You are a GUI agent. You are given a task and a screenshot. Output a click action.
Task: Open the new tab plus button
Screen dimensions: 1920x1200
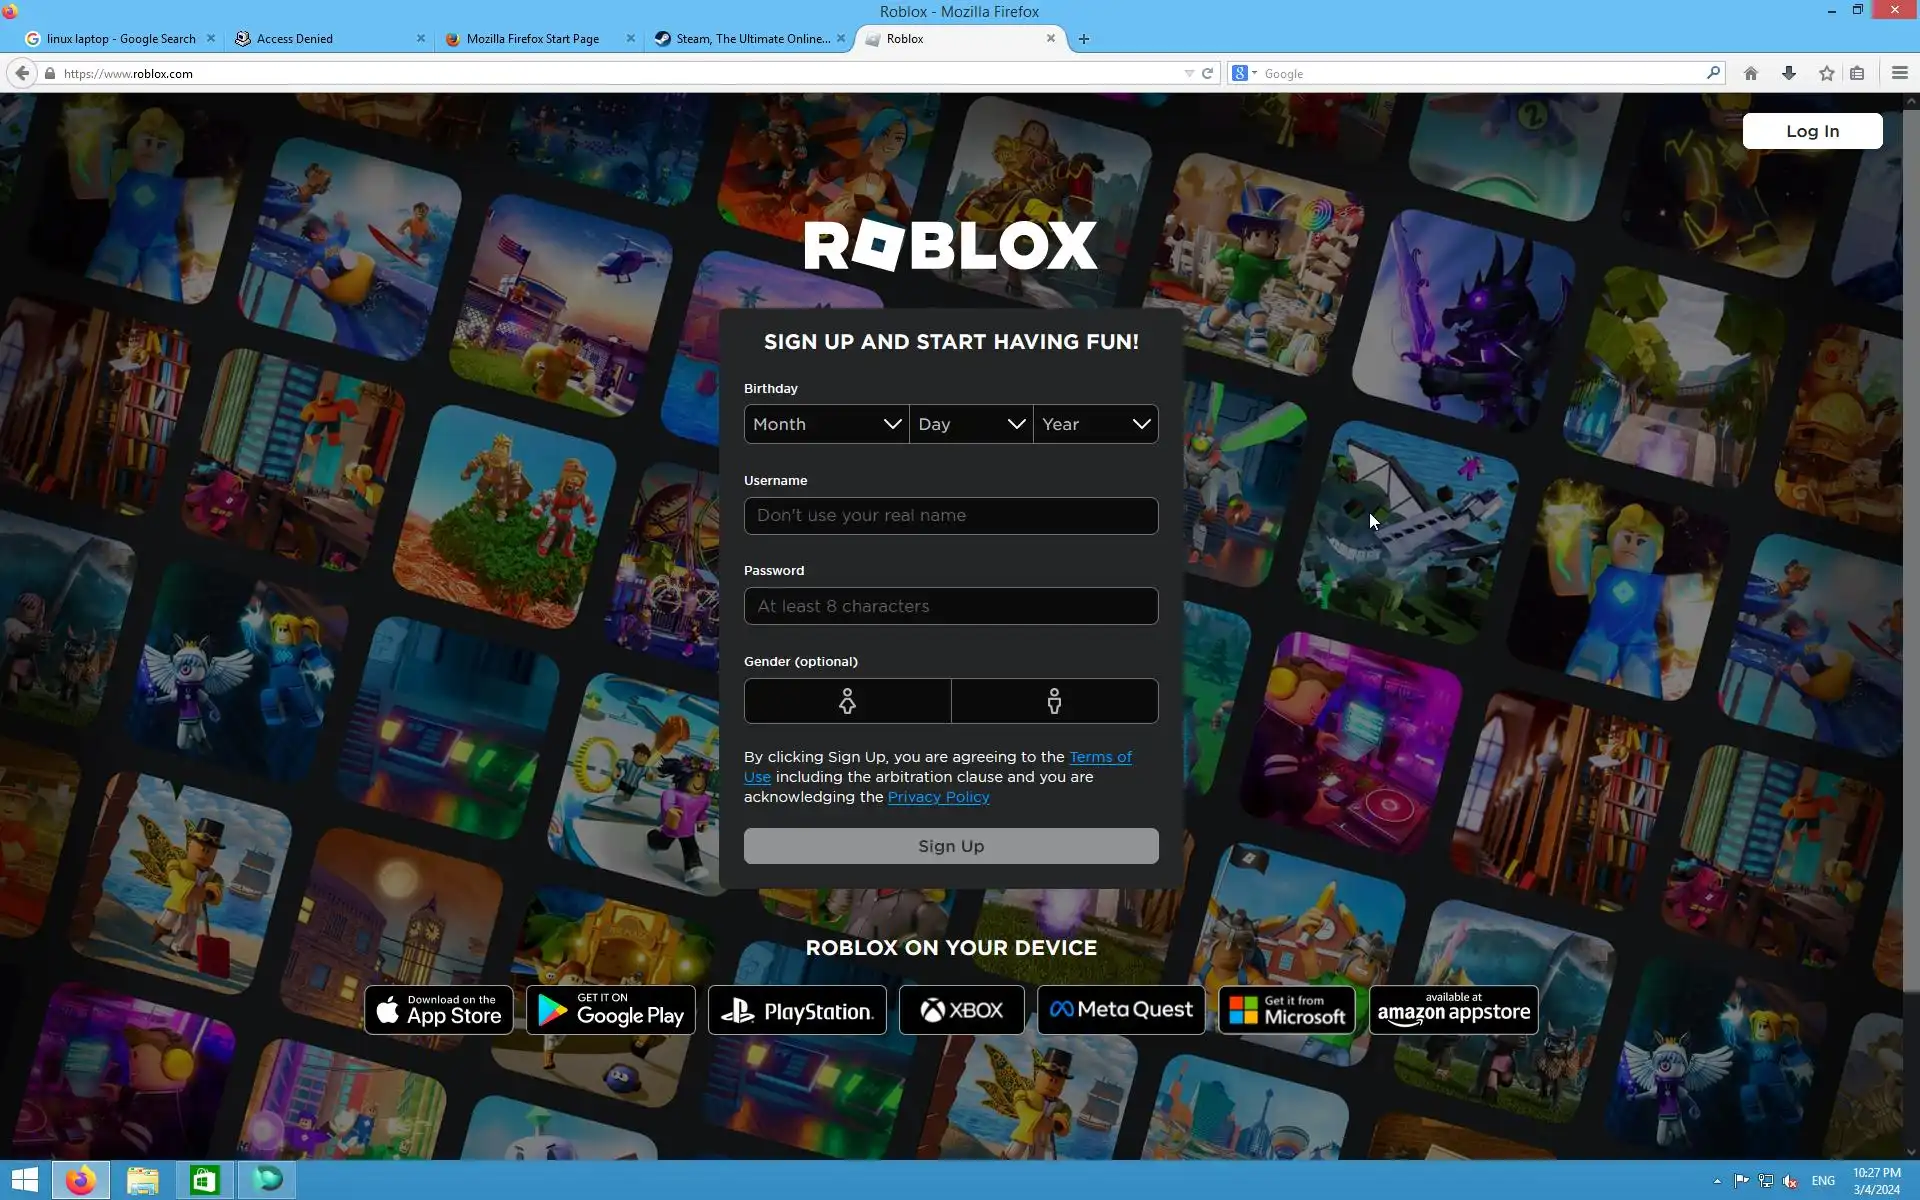pyautogui.click(x=1083, y=39)
